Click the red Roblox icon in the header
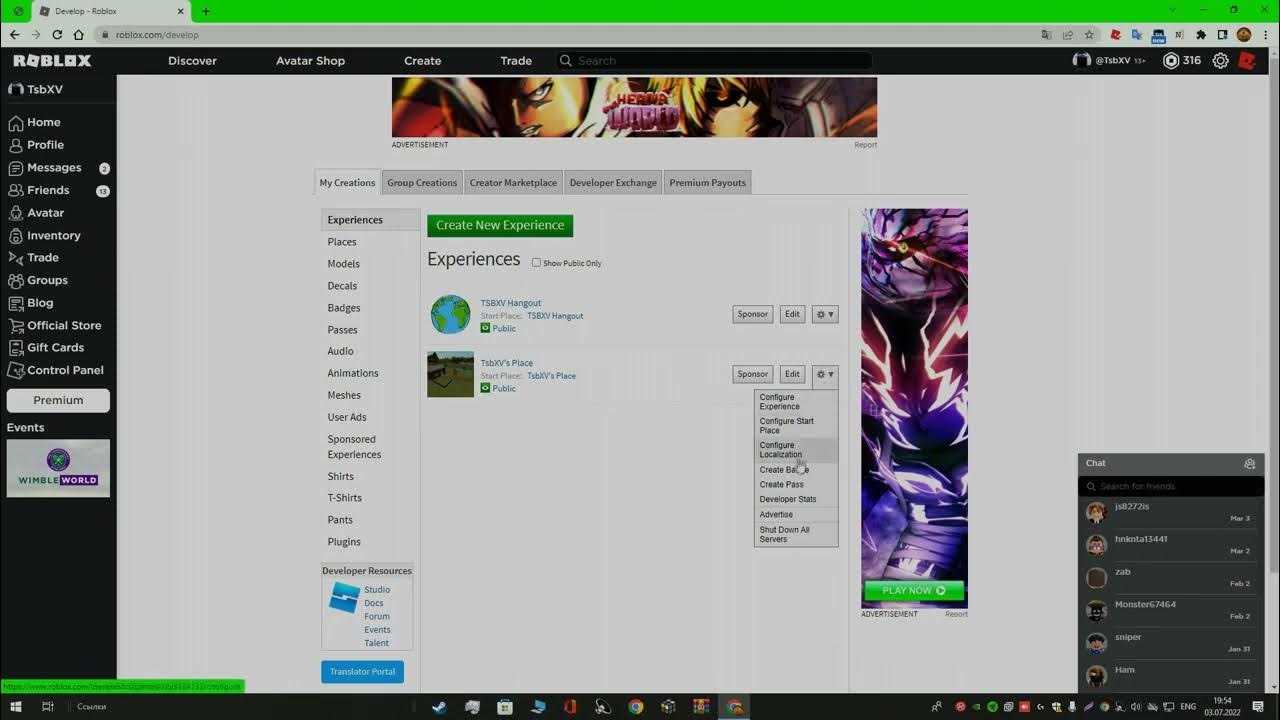Screen dimensions: 1280x720 (x=1247, y=61)
